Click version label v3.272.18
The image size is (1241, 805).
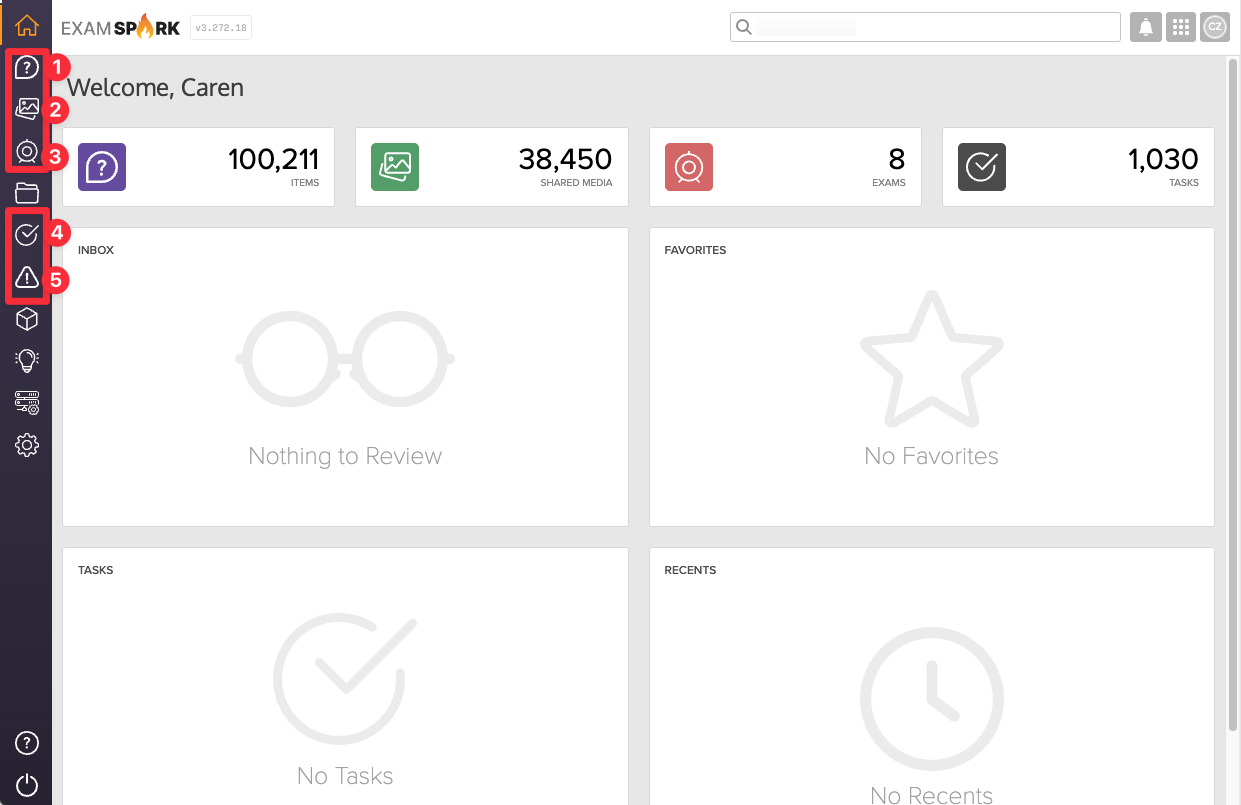pos(220,28)
